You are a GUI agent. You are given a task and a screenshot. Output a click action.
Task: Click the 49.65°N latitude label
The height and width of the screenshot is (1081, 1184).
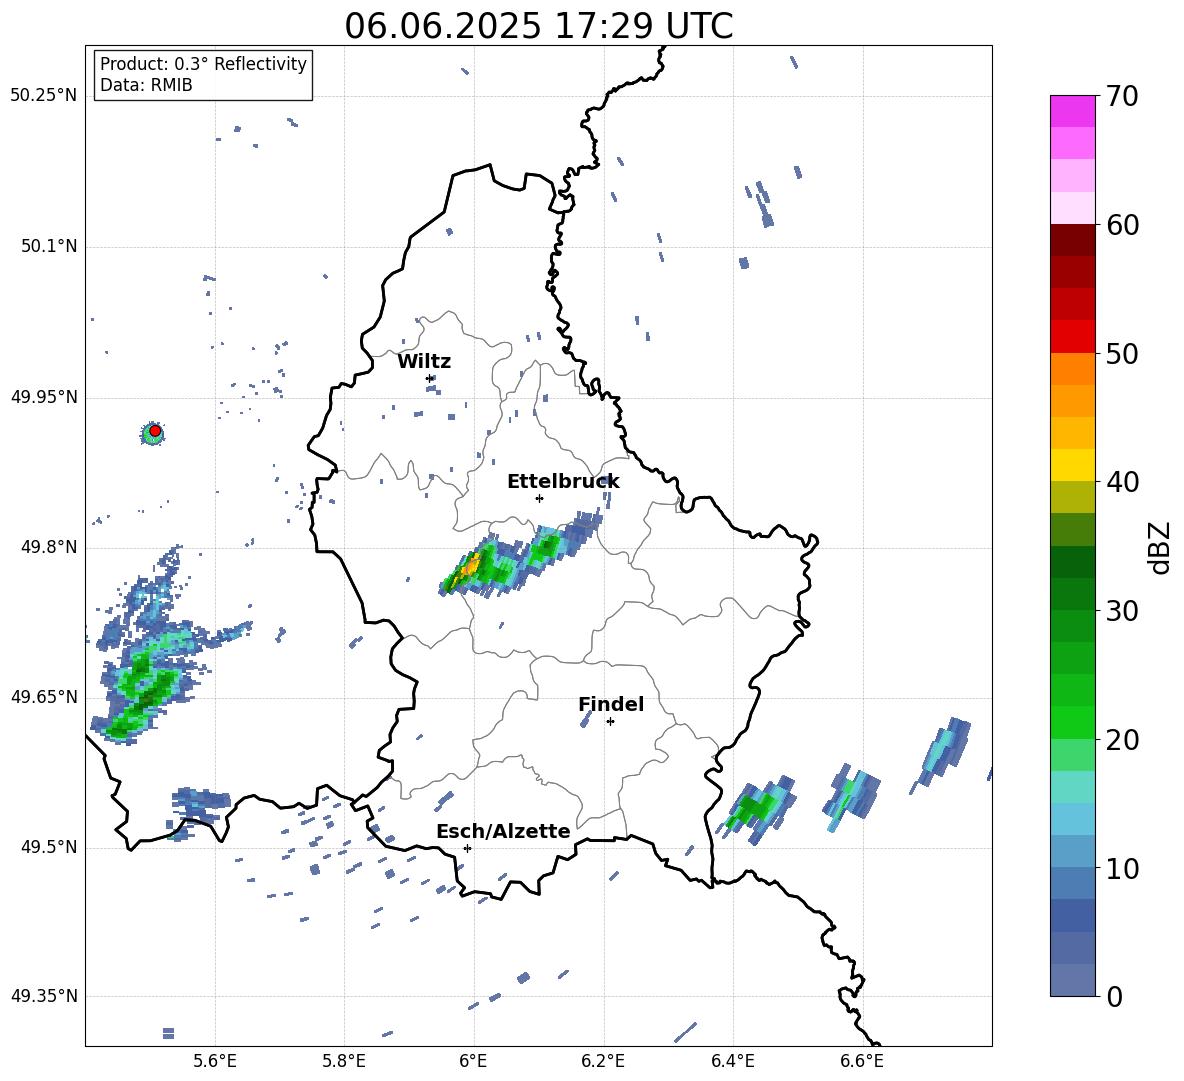(x=44, y=697)
